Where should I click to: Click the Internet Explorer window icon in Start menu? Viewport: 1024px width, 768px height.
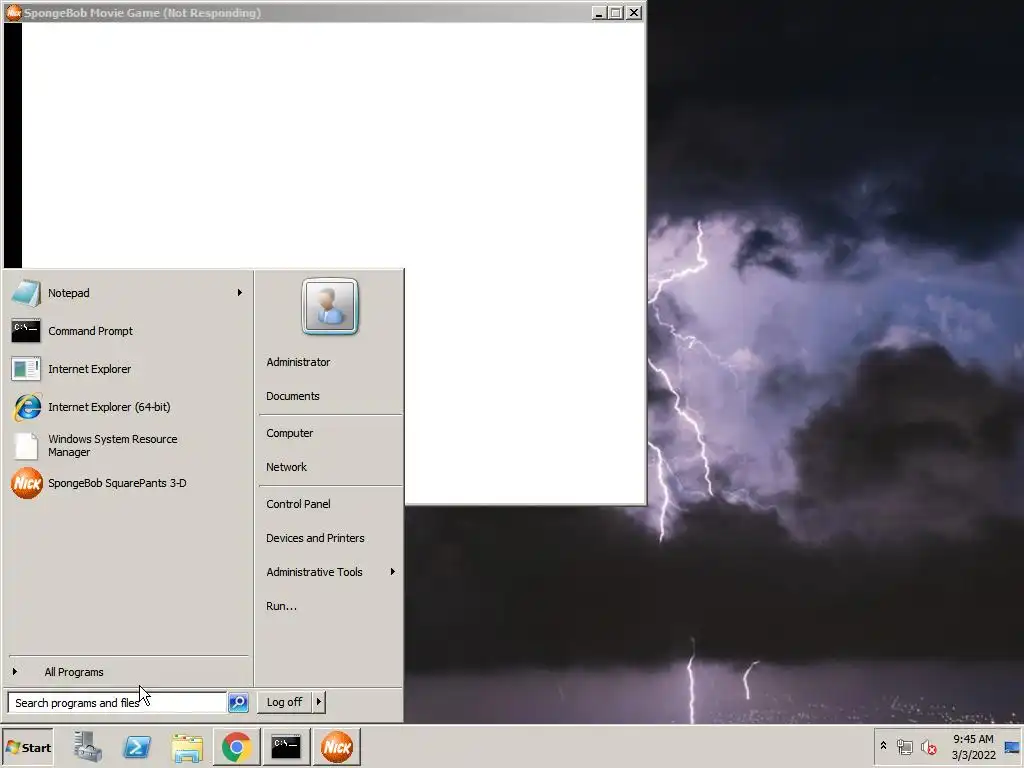point(26,369)
